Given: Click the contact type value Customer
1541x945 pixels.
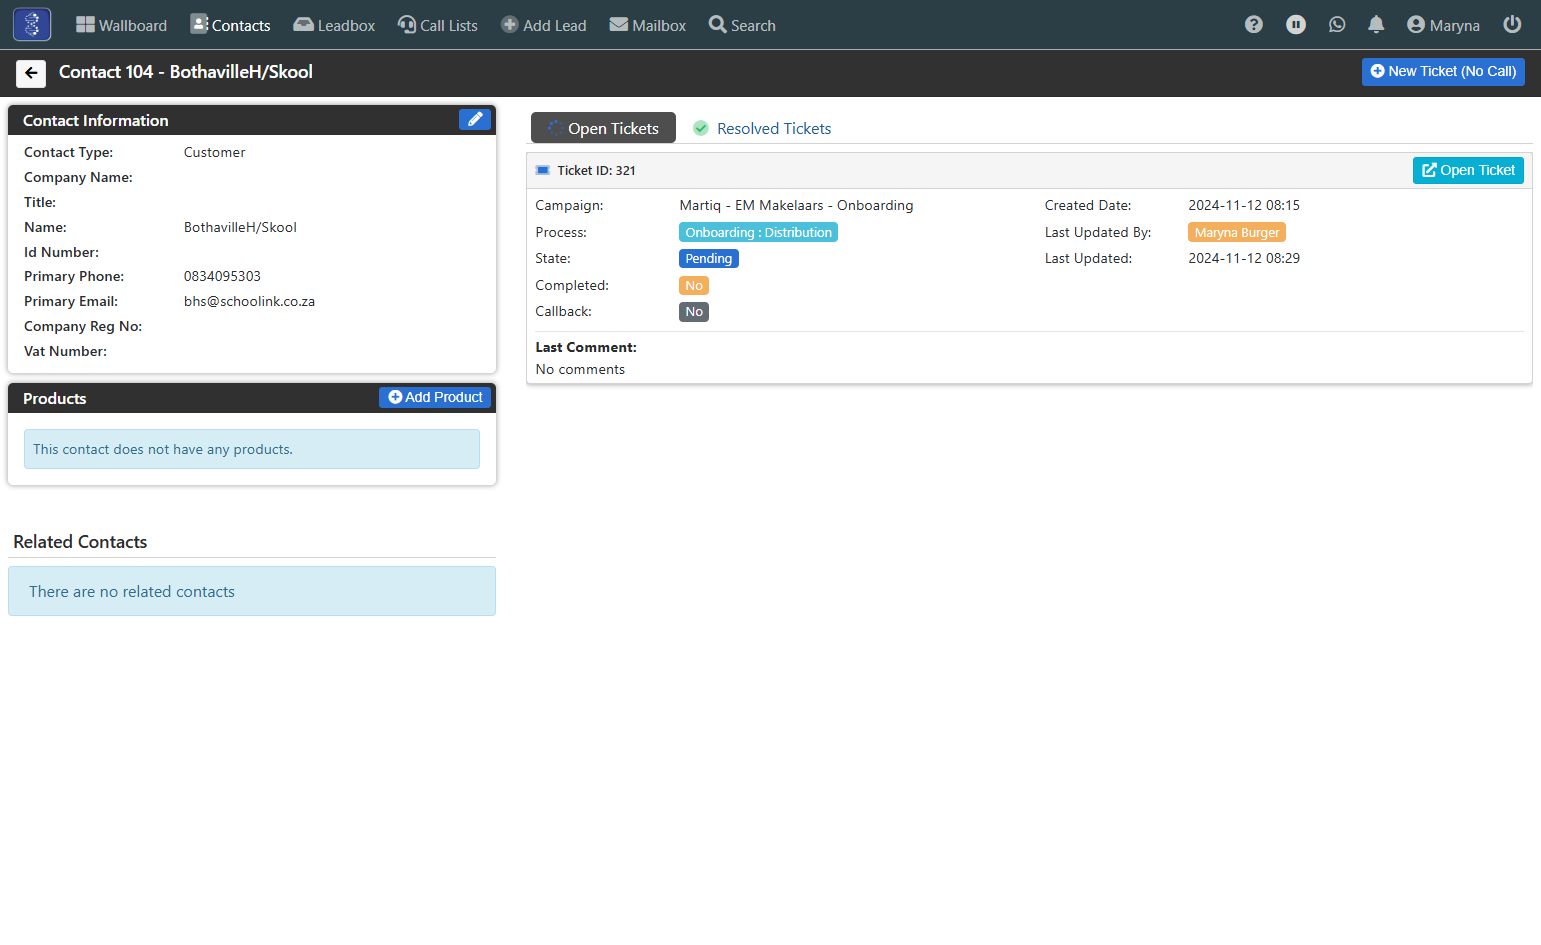Looking at the screenshot, I should (214, 152).
